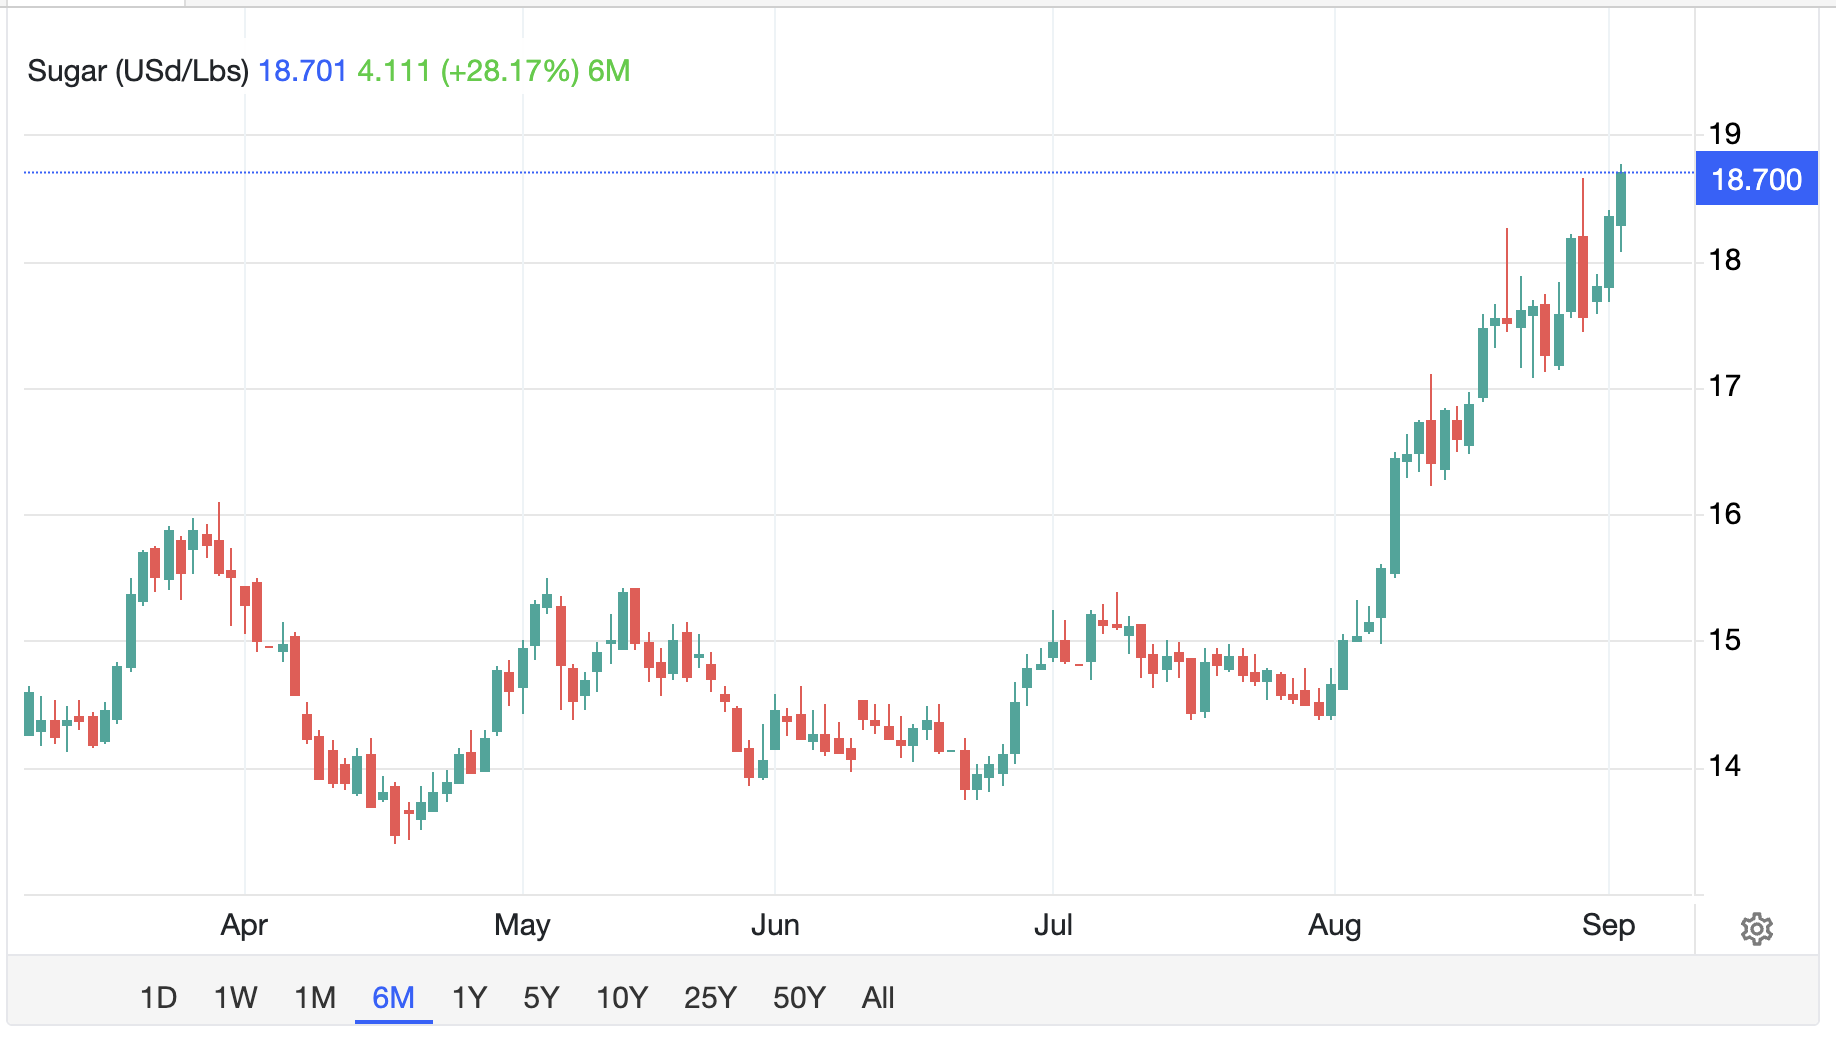
Task: Switch to the 1W time range
Action: [236, 998]
